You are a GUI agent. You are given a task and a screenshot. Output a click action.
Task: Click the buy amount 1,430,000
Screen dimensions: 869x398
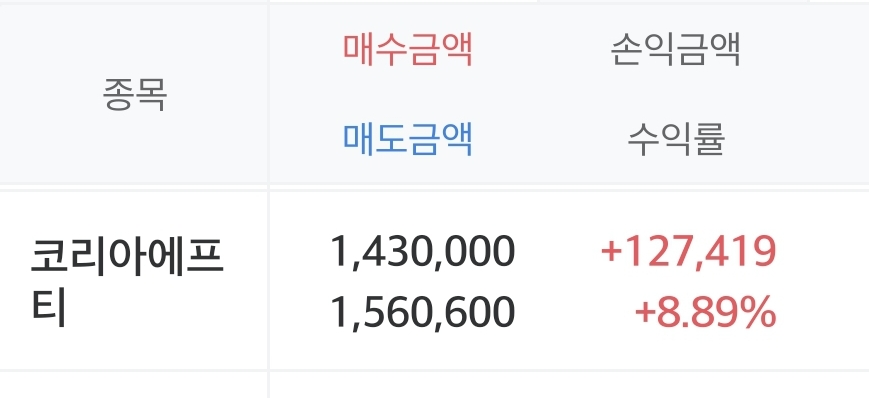(x=422, y=252)
